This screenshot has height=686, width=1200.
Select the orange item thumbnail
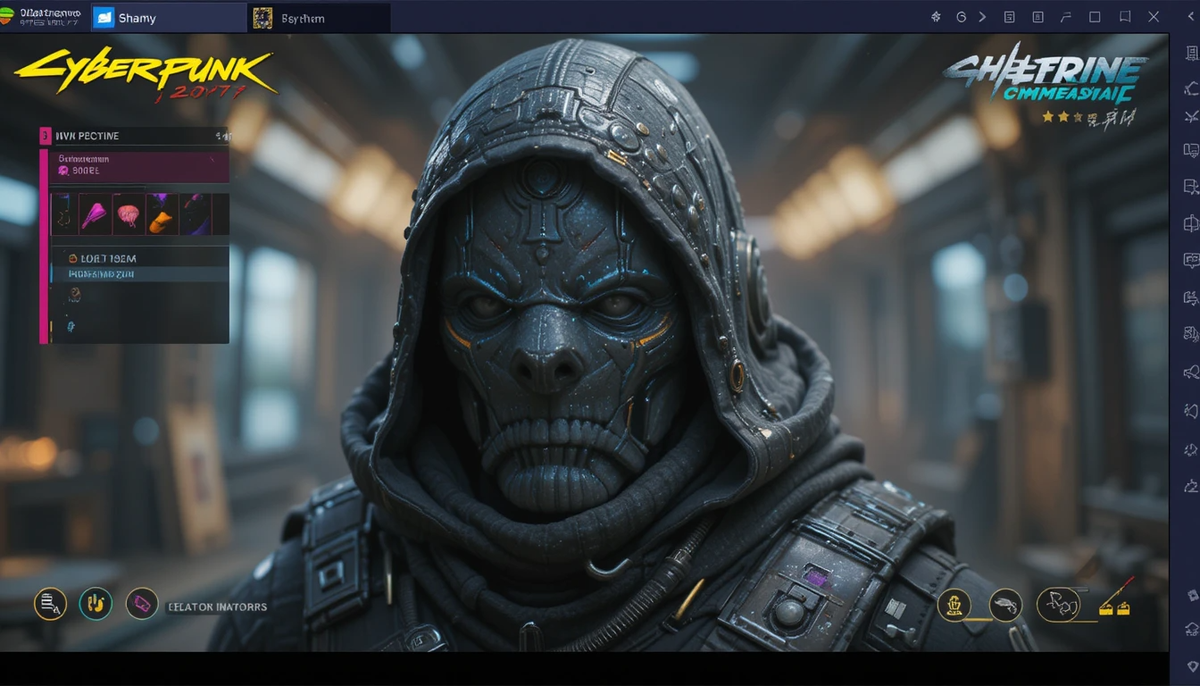pyautogui.click(x=162, y=214)
